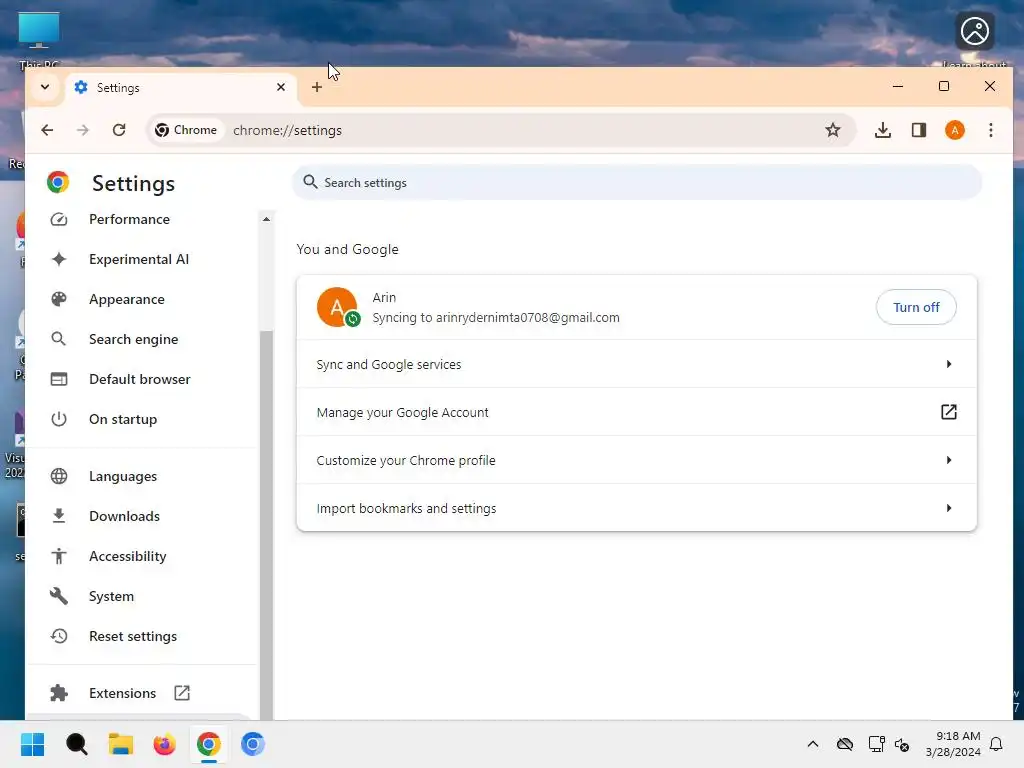The width and height of the screenshot is (1024, 768).
Task: Open Experimental AI settings section
Action: click(138, 259)
